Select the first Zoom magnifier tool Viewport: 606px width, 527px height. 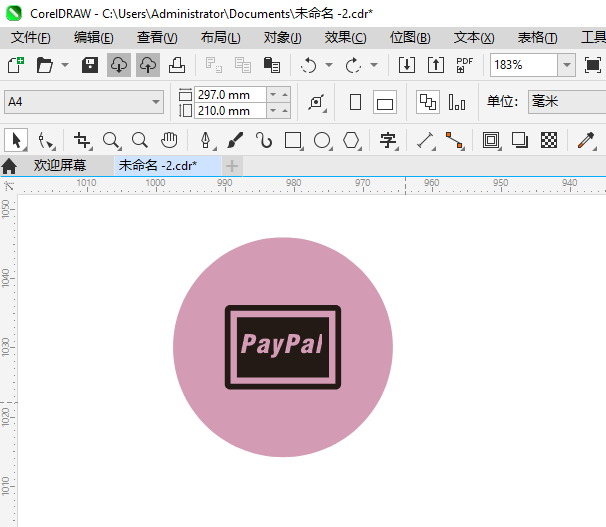click(111, 140)
